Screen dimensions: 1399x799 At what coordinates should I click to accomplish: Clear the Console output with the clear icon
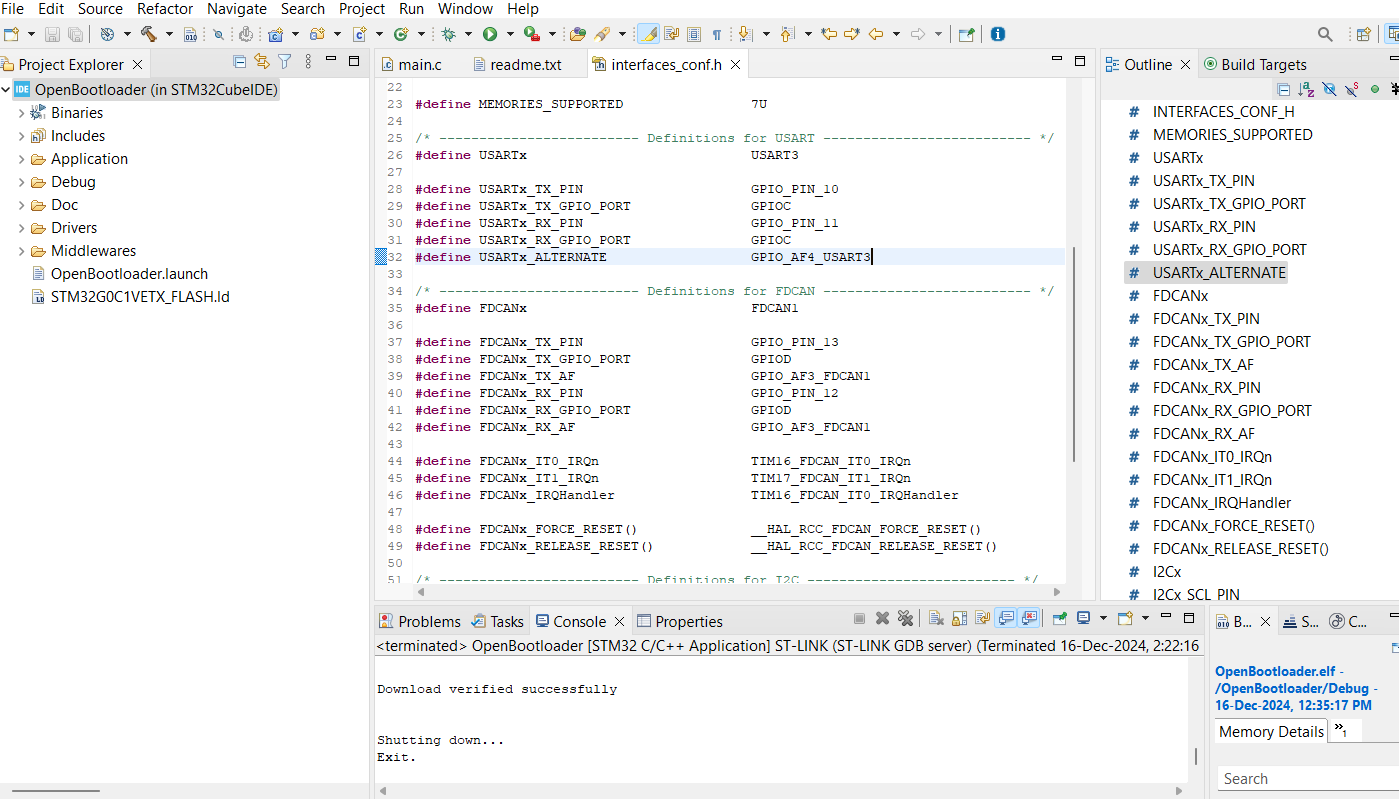934,618
